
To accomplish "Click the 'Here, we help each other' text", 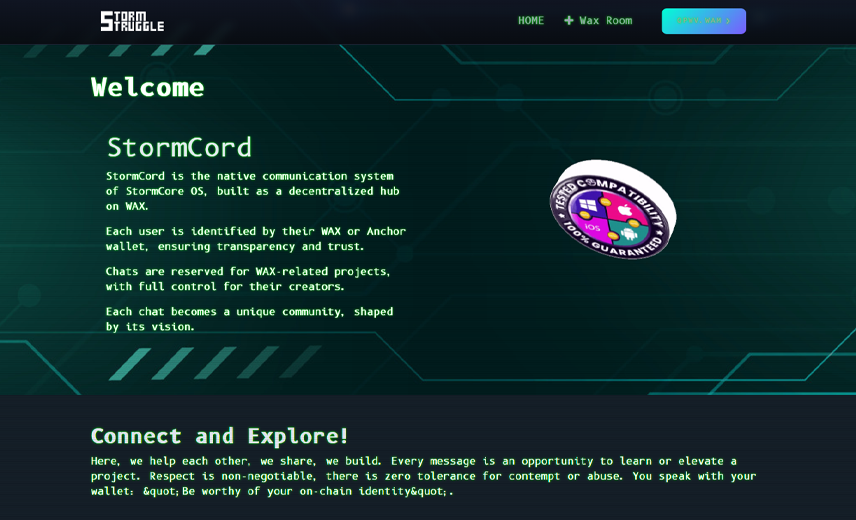I will [423, 476].
